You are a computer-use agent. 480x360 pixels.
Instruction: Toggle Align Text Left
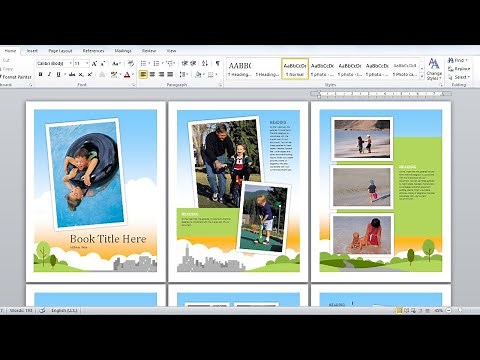[143, 74]
